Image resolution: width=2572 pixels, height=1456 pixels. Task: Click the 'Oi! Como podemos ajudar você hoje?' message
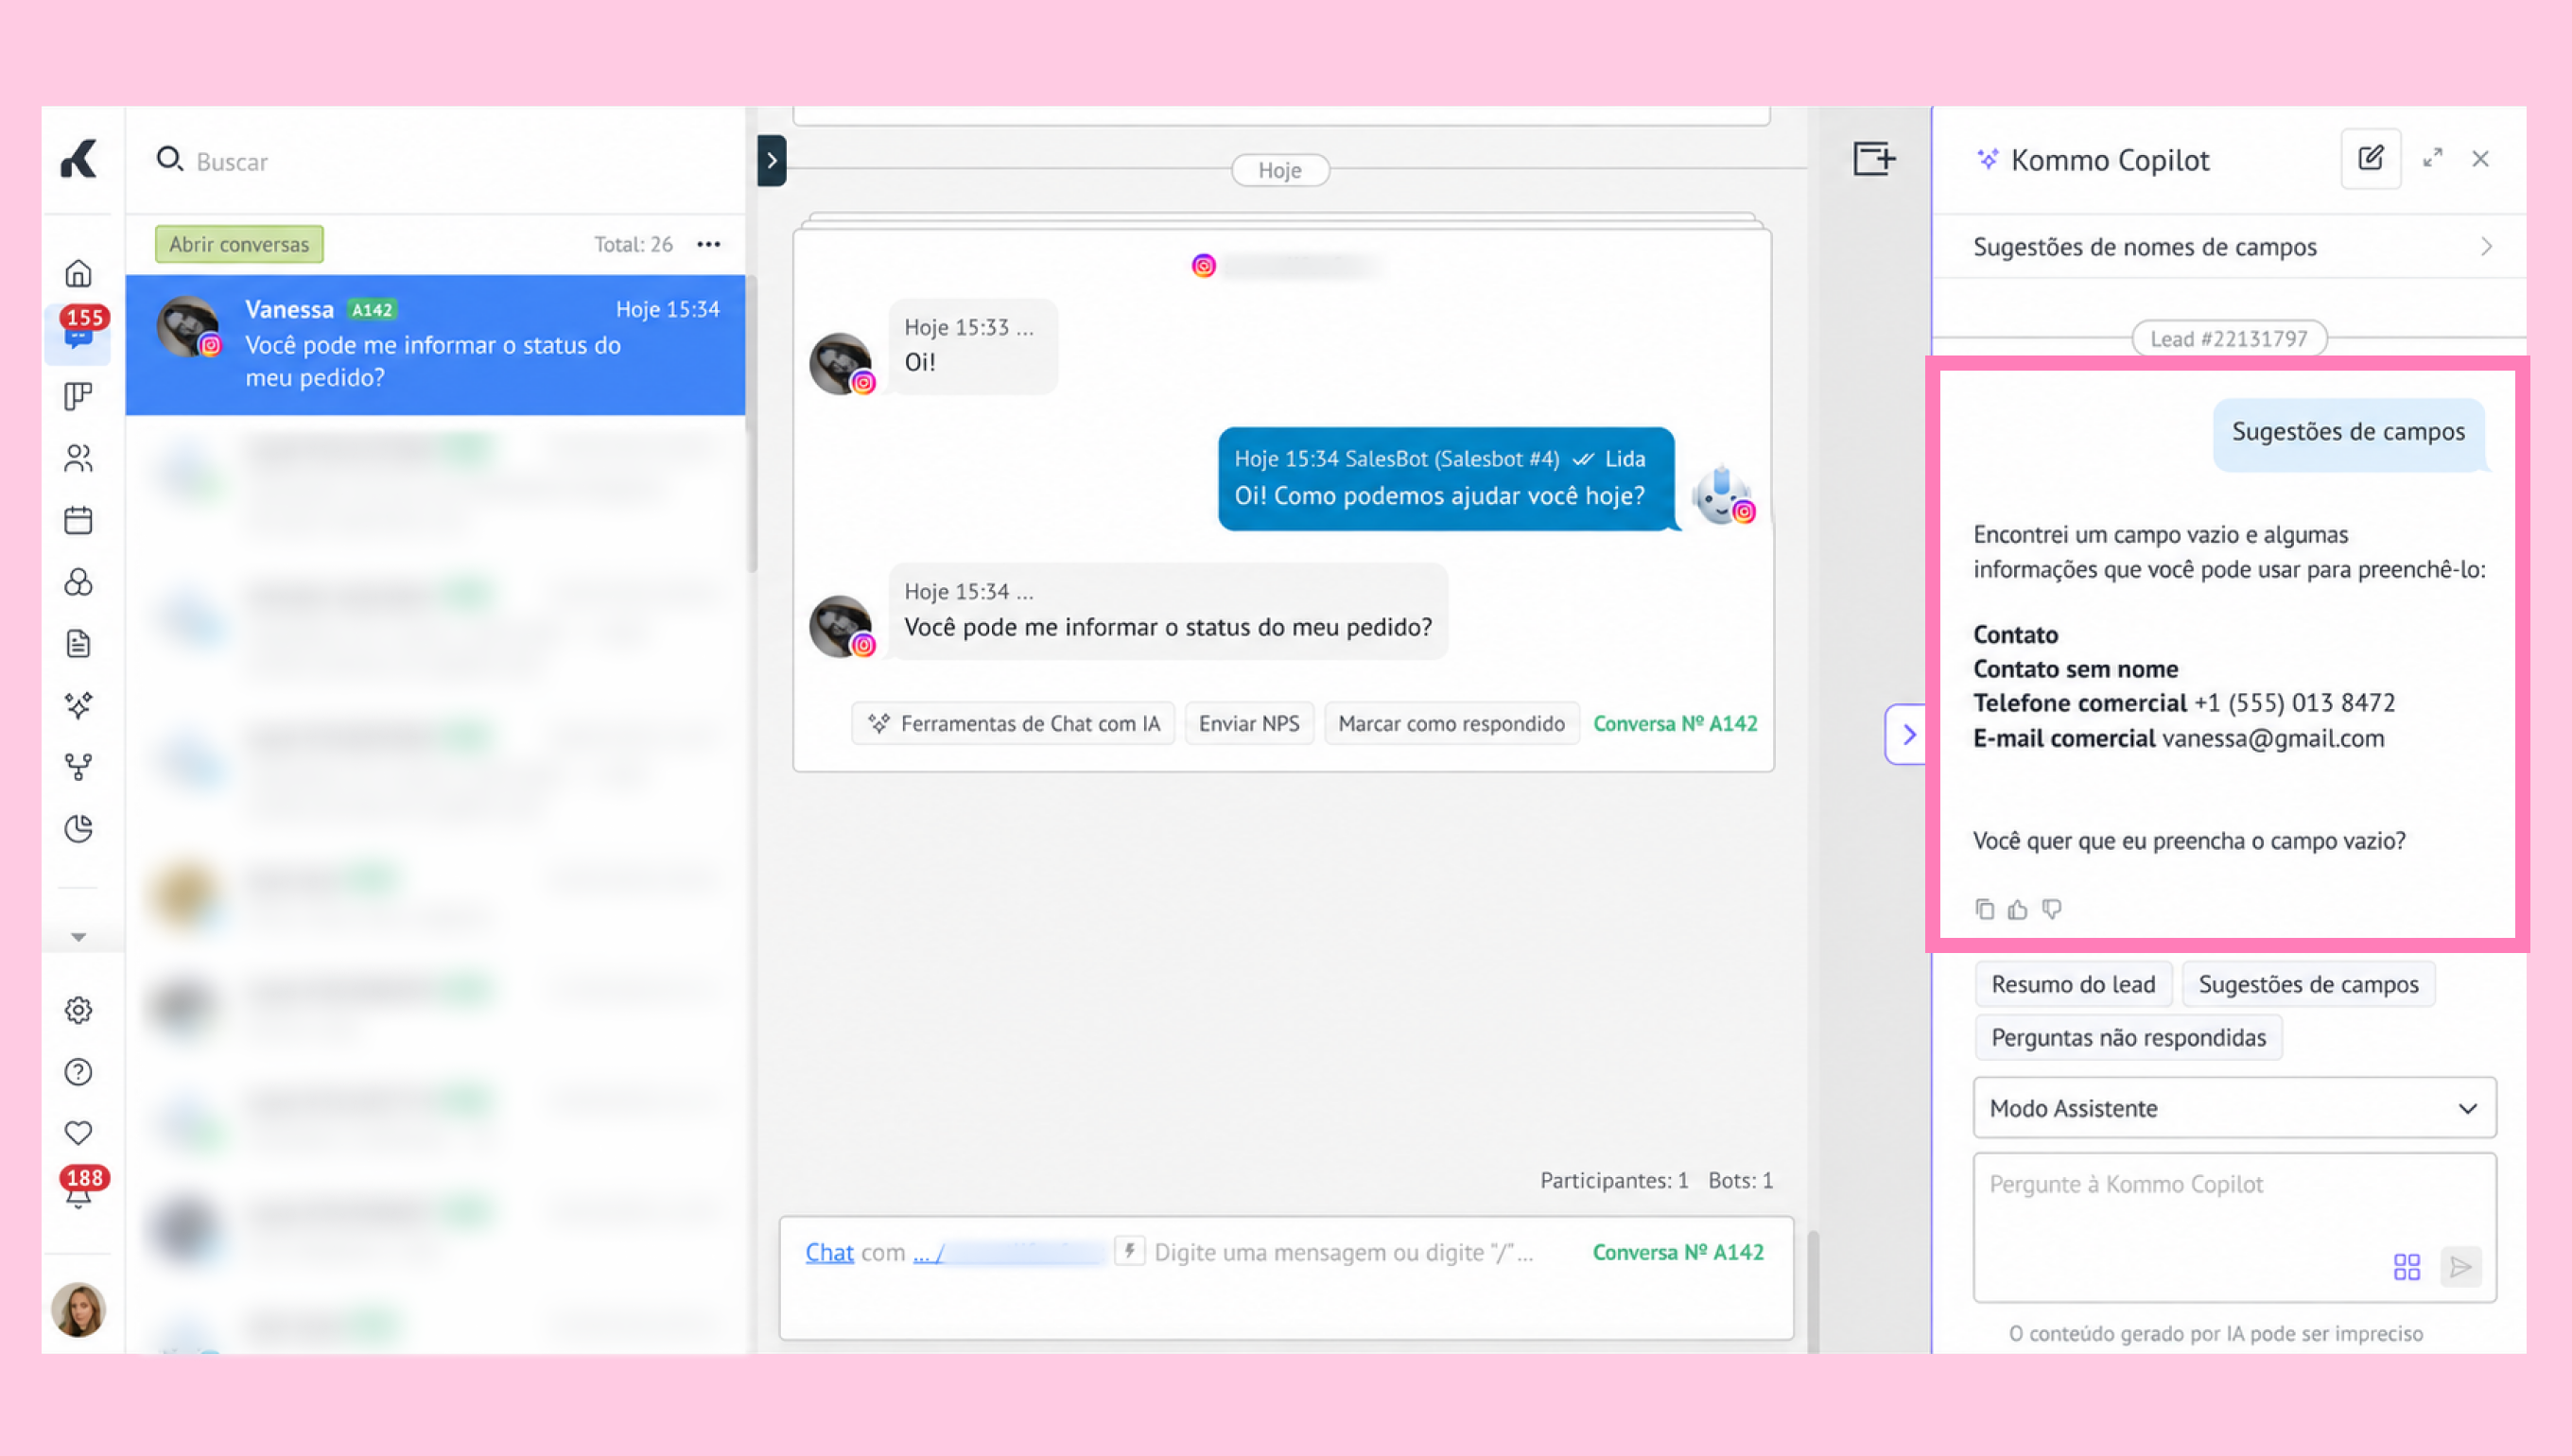pos(1446,479)
